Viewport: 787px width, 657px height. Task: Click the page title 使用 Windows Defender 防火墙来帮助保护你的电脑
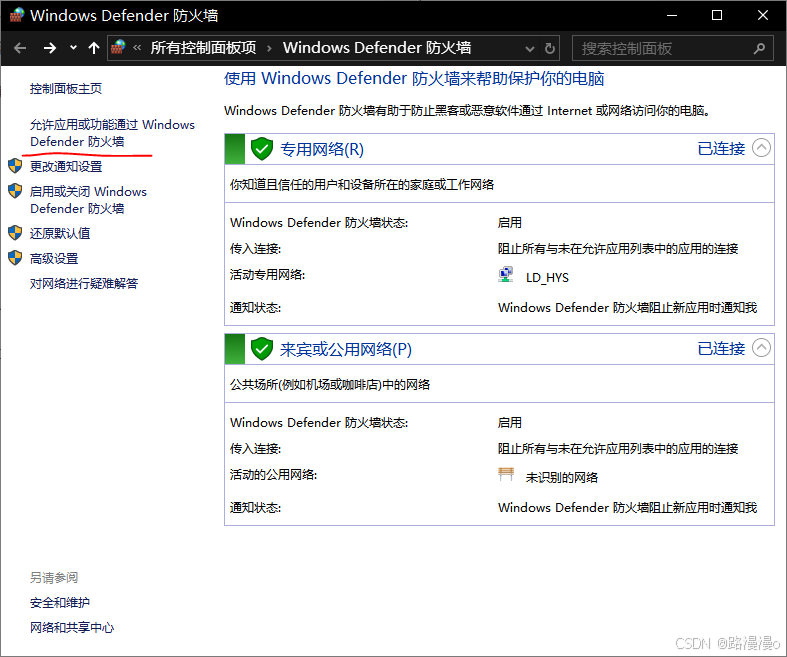(x=414, y=78)
